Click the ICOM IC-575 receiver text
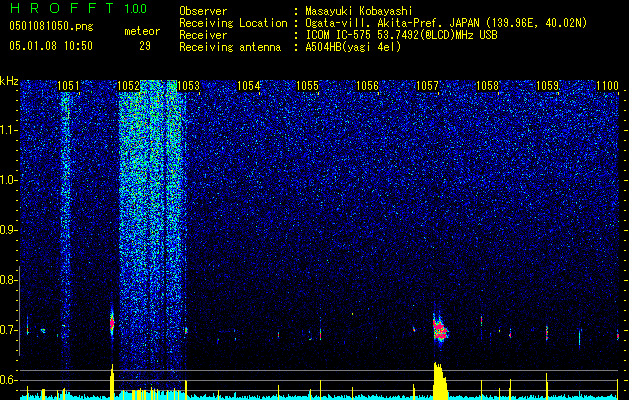 (402, 35)
